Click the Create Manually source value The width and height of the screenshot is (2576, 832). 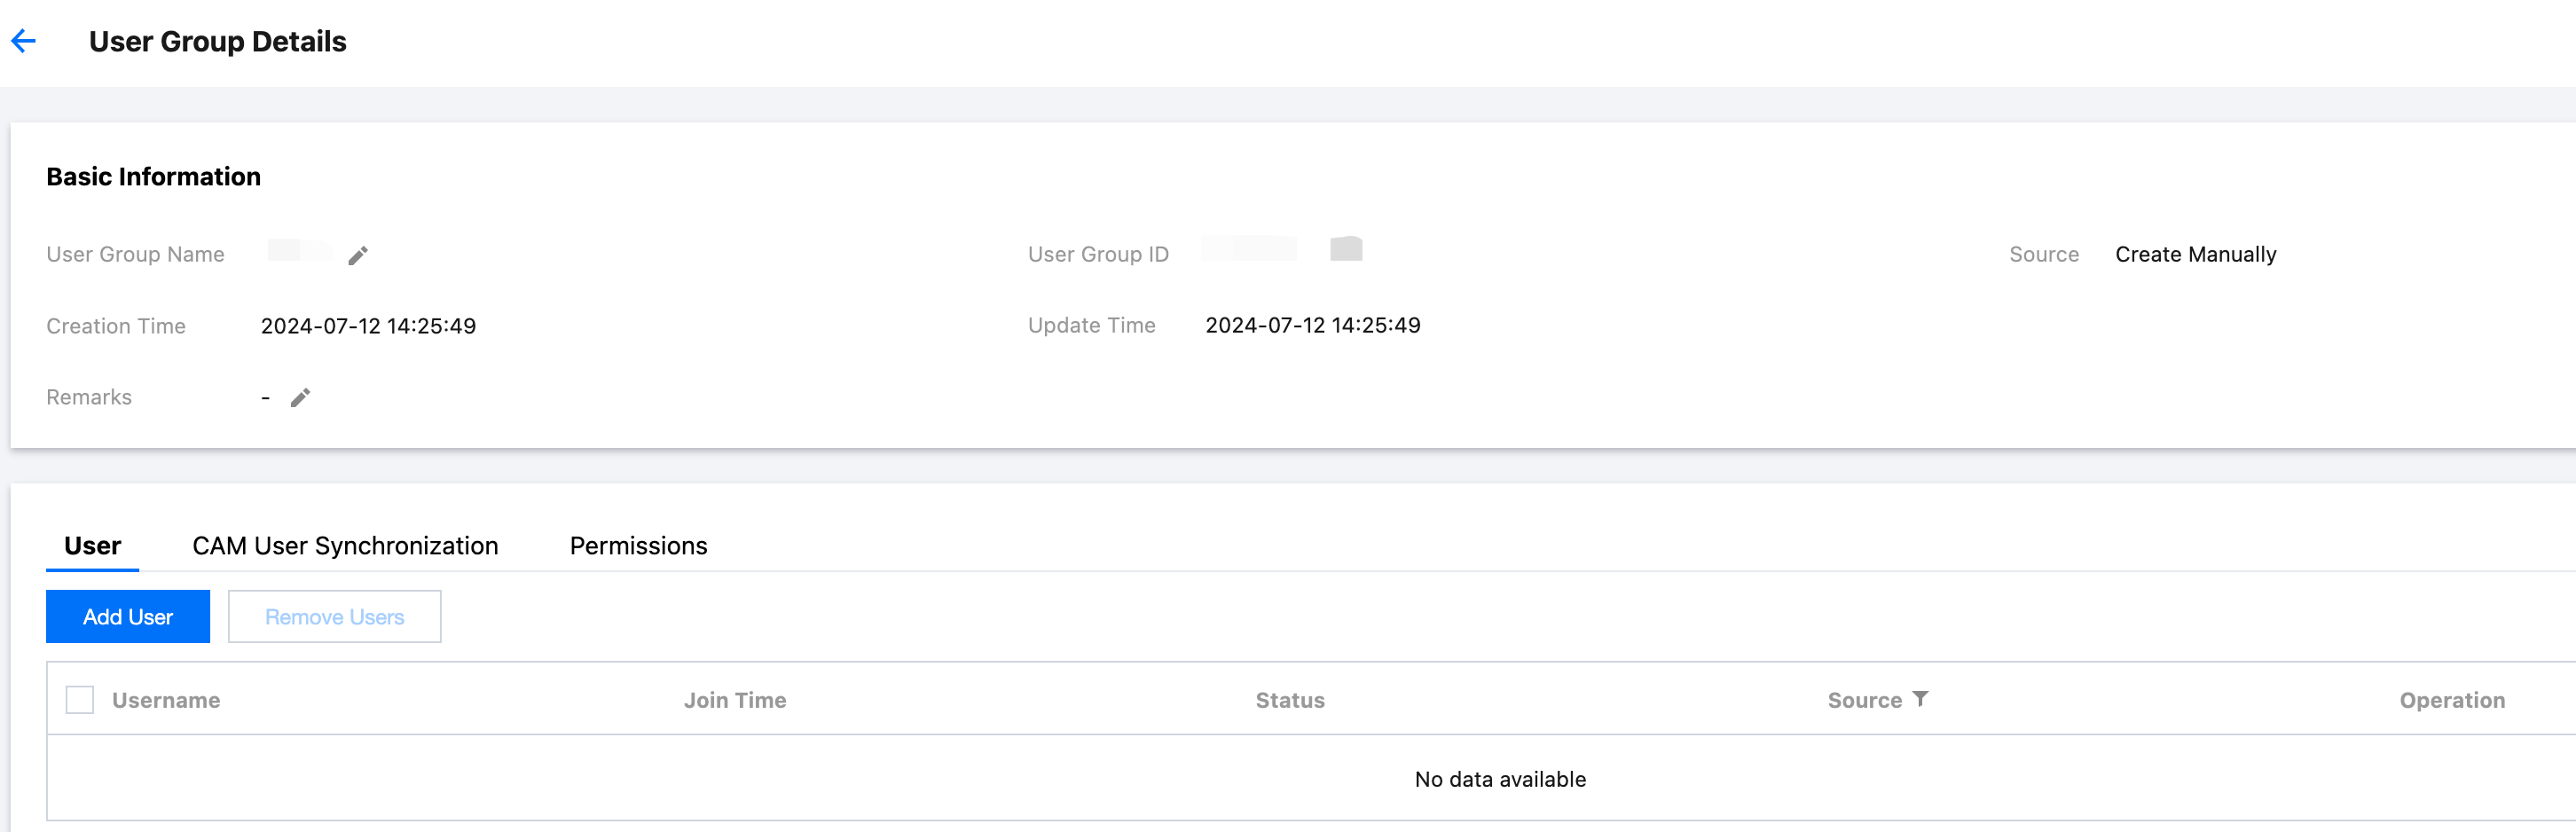[x=2195, y=255]
